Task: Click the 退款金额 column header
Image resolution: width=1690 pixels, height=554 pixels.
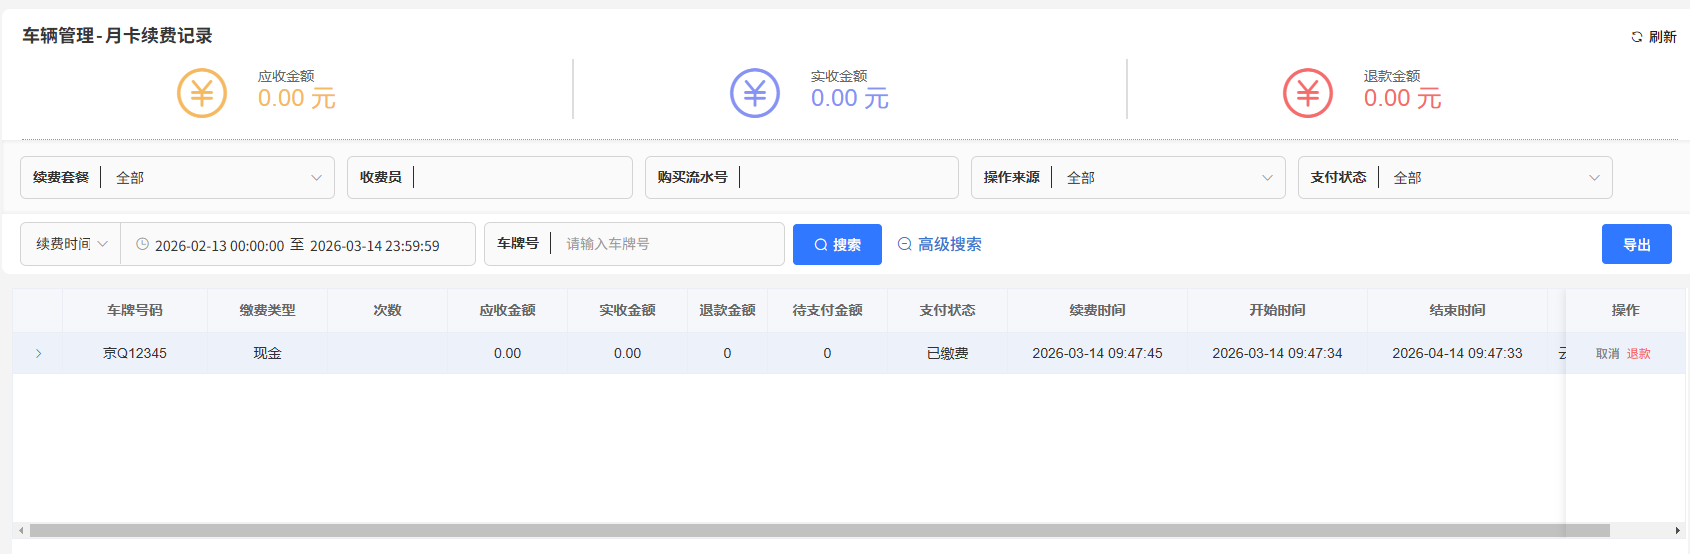Action: pos(727,310)
